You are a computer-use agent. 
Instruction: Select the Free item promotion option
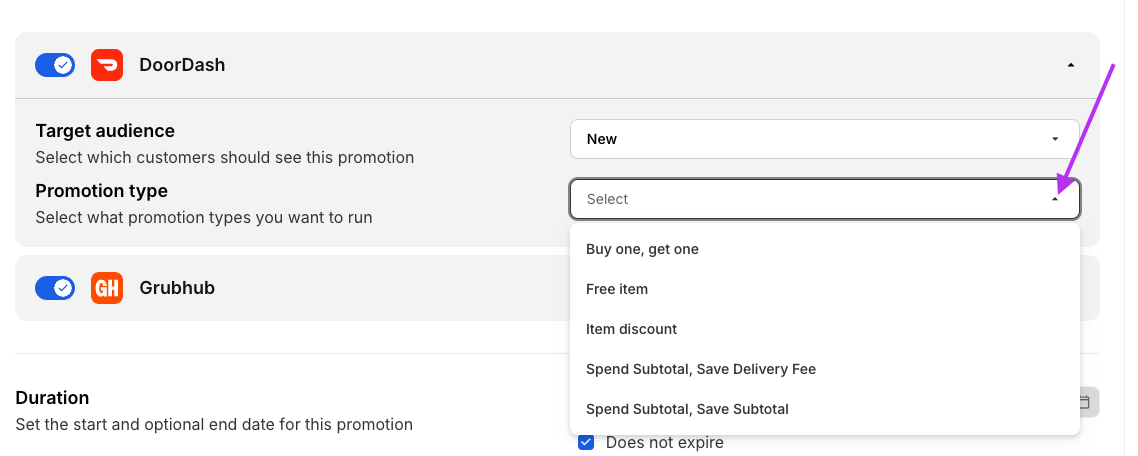[x=617, y=289]
